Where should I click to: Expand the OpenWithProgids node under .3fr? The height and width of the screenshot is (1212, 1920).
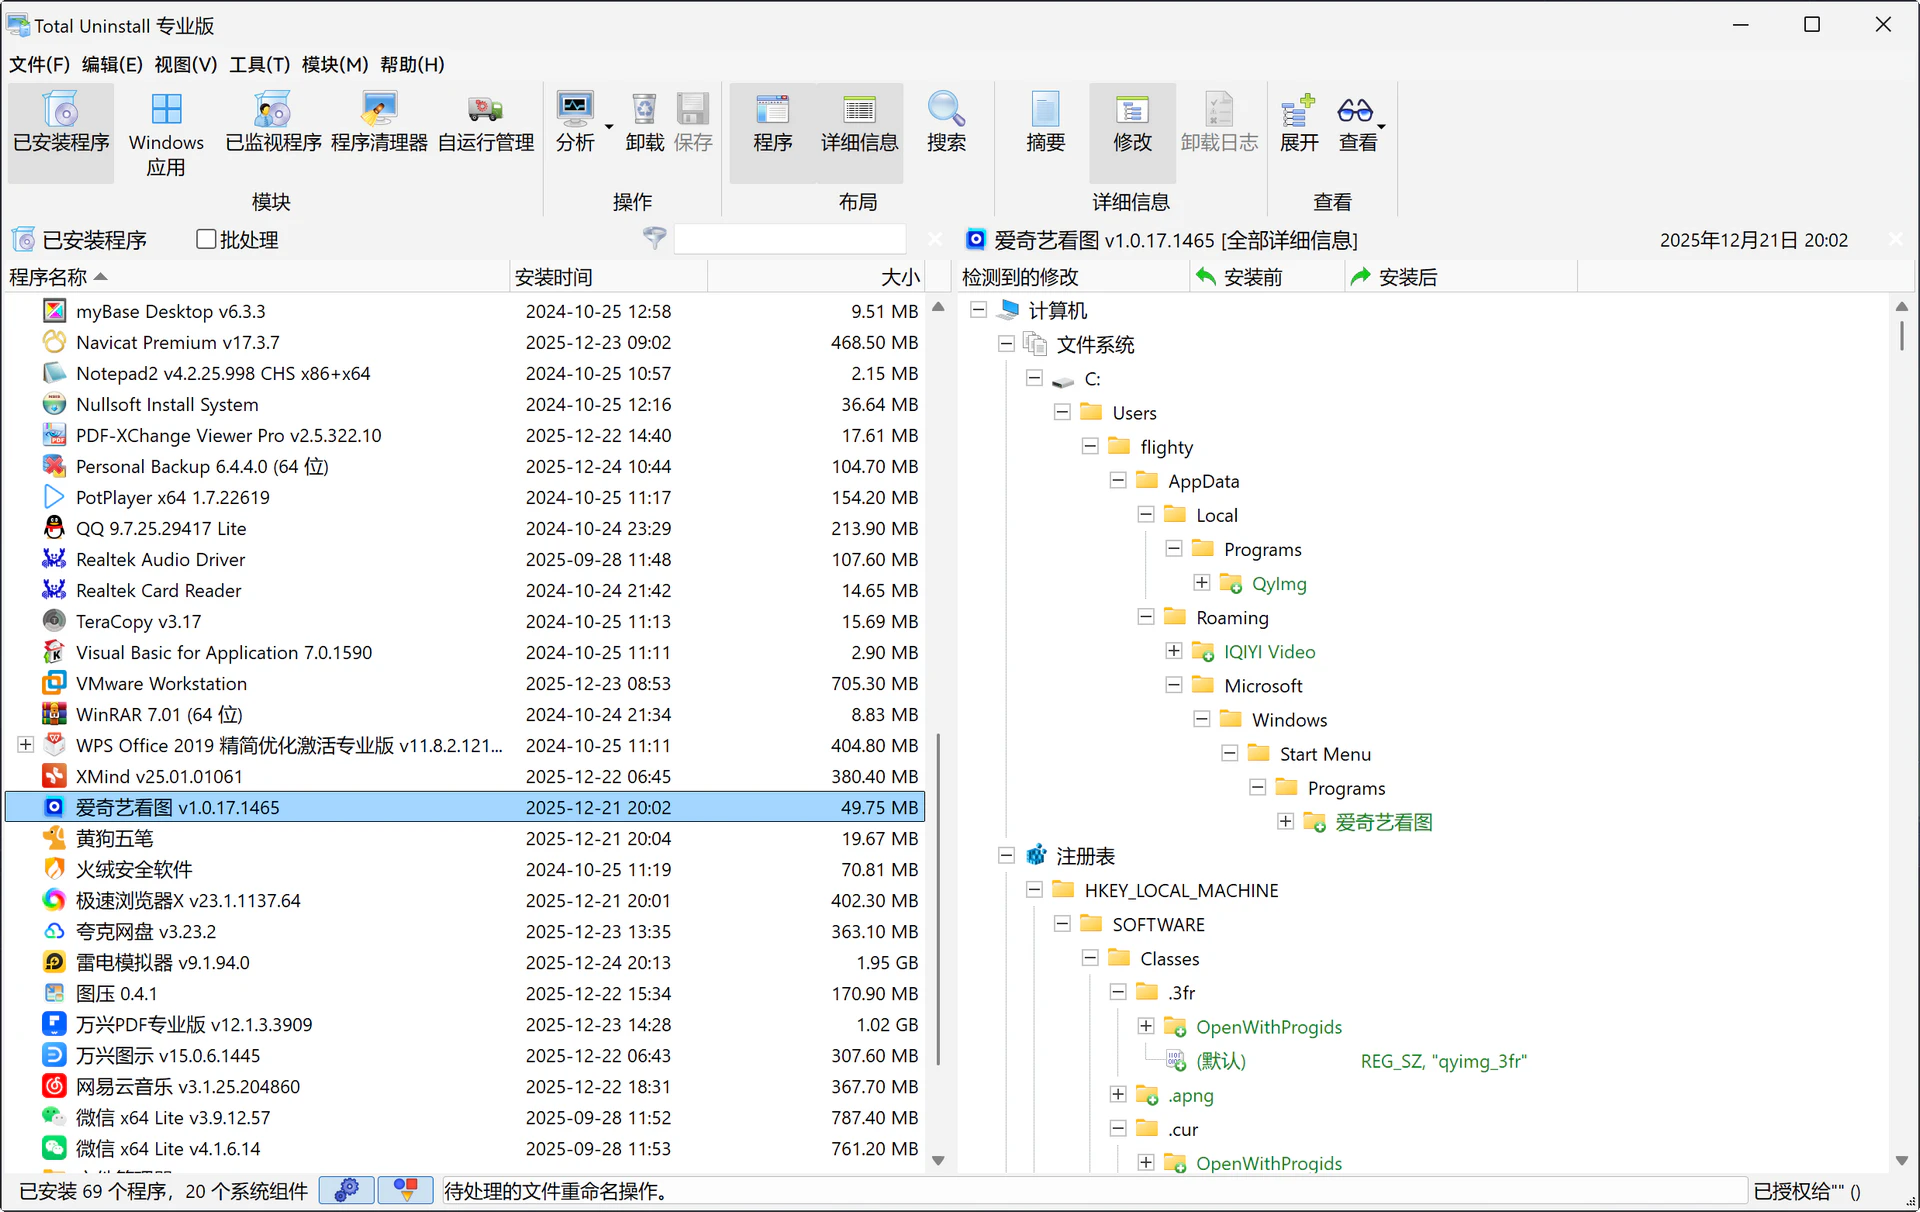[x=1146, y=1026]
